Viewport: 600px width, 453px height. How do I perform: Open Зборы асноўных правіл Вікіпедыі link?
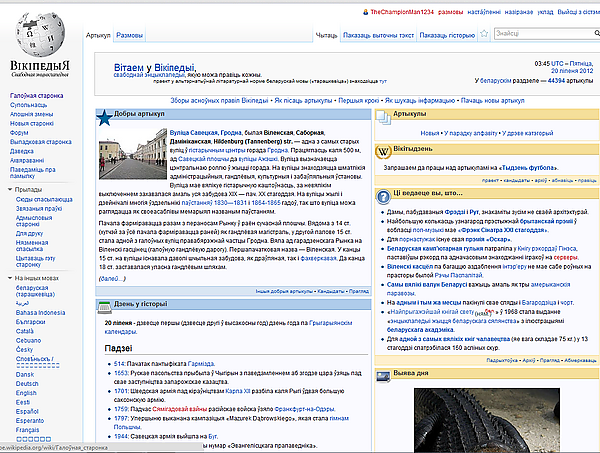(219, 101)
